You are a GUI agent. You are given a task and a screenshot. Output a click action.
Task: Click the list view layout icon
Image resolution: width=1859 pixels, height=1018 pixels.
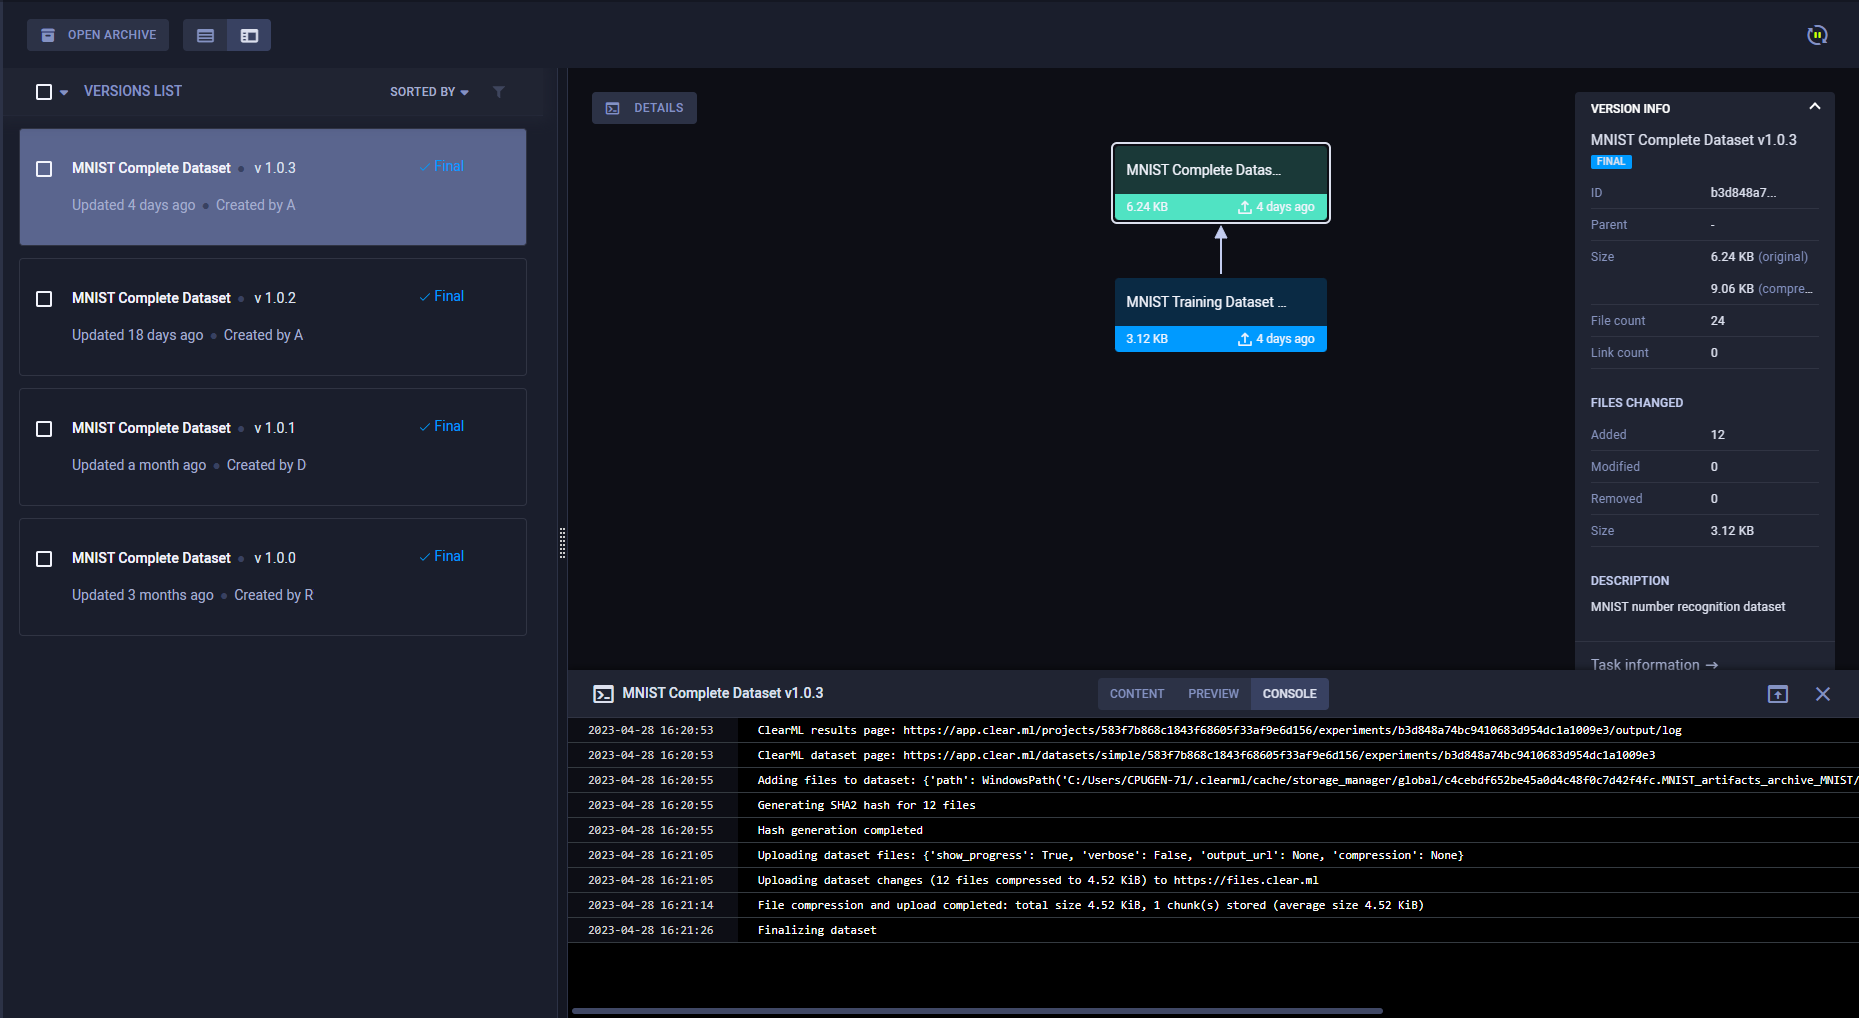click(x=205, y=35)
